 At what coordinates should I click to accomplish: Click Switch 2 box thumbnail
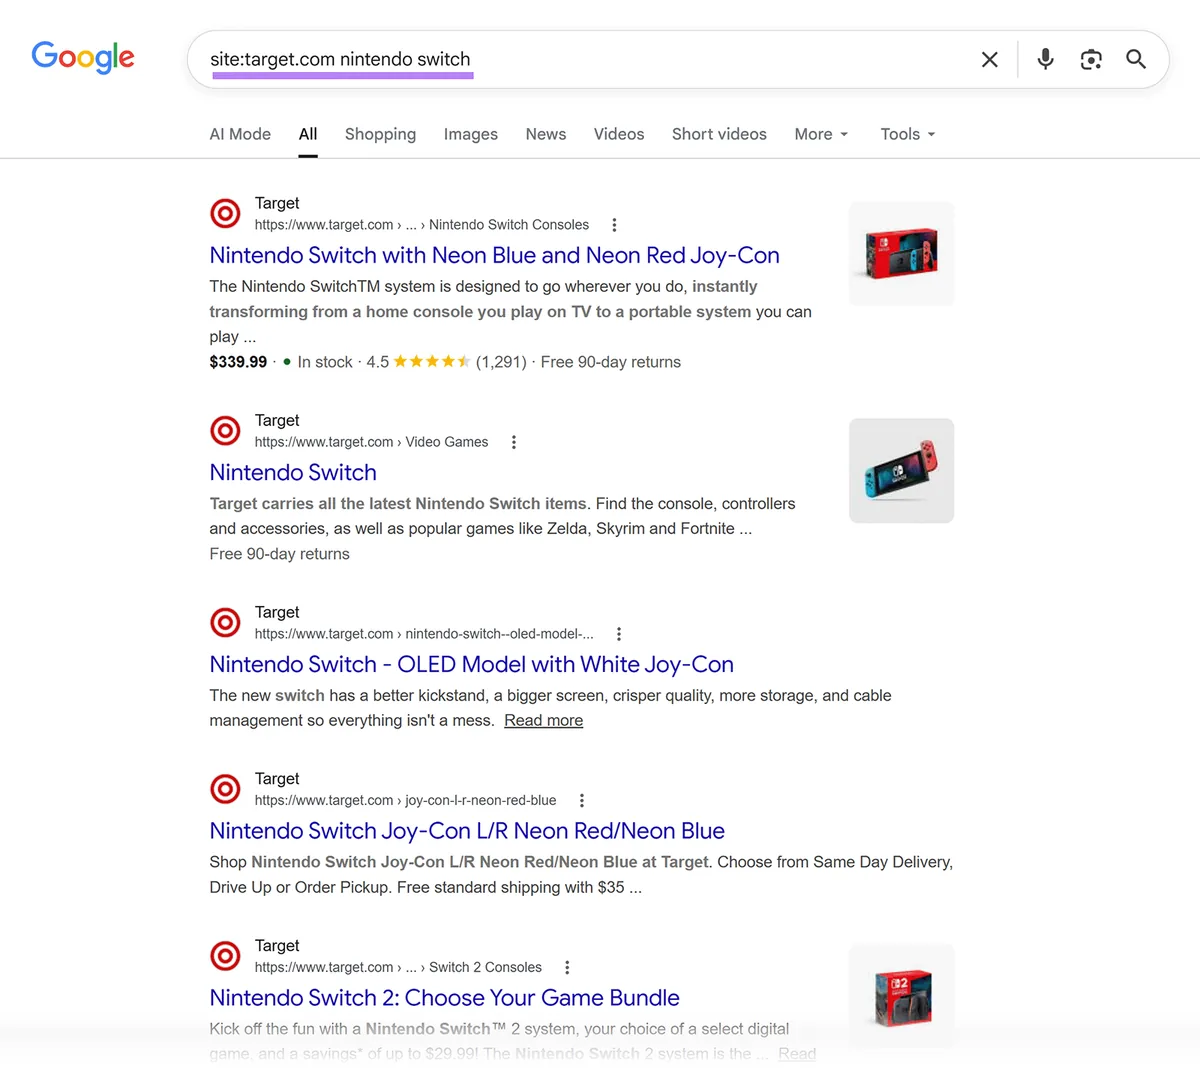pos(902,996)
